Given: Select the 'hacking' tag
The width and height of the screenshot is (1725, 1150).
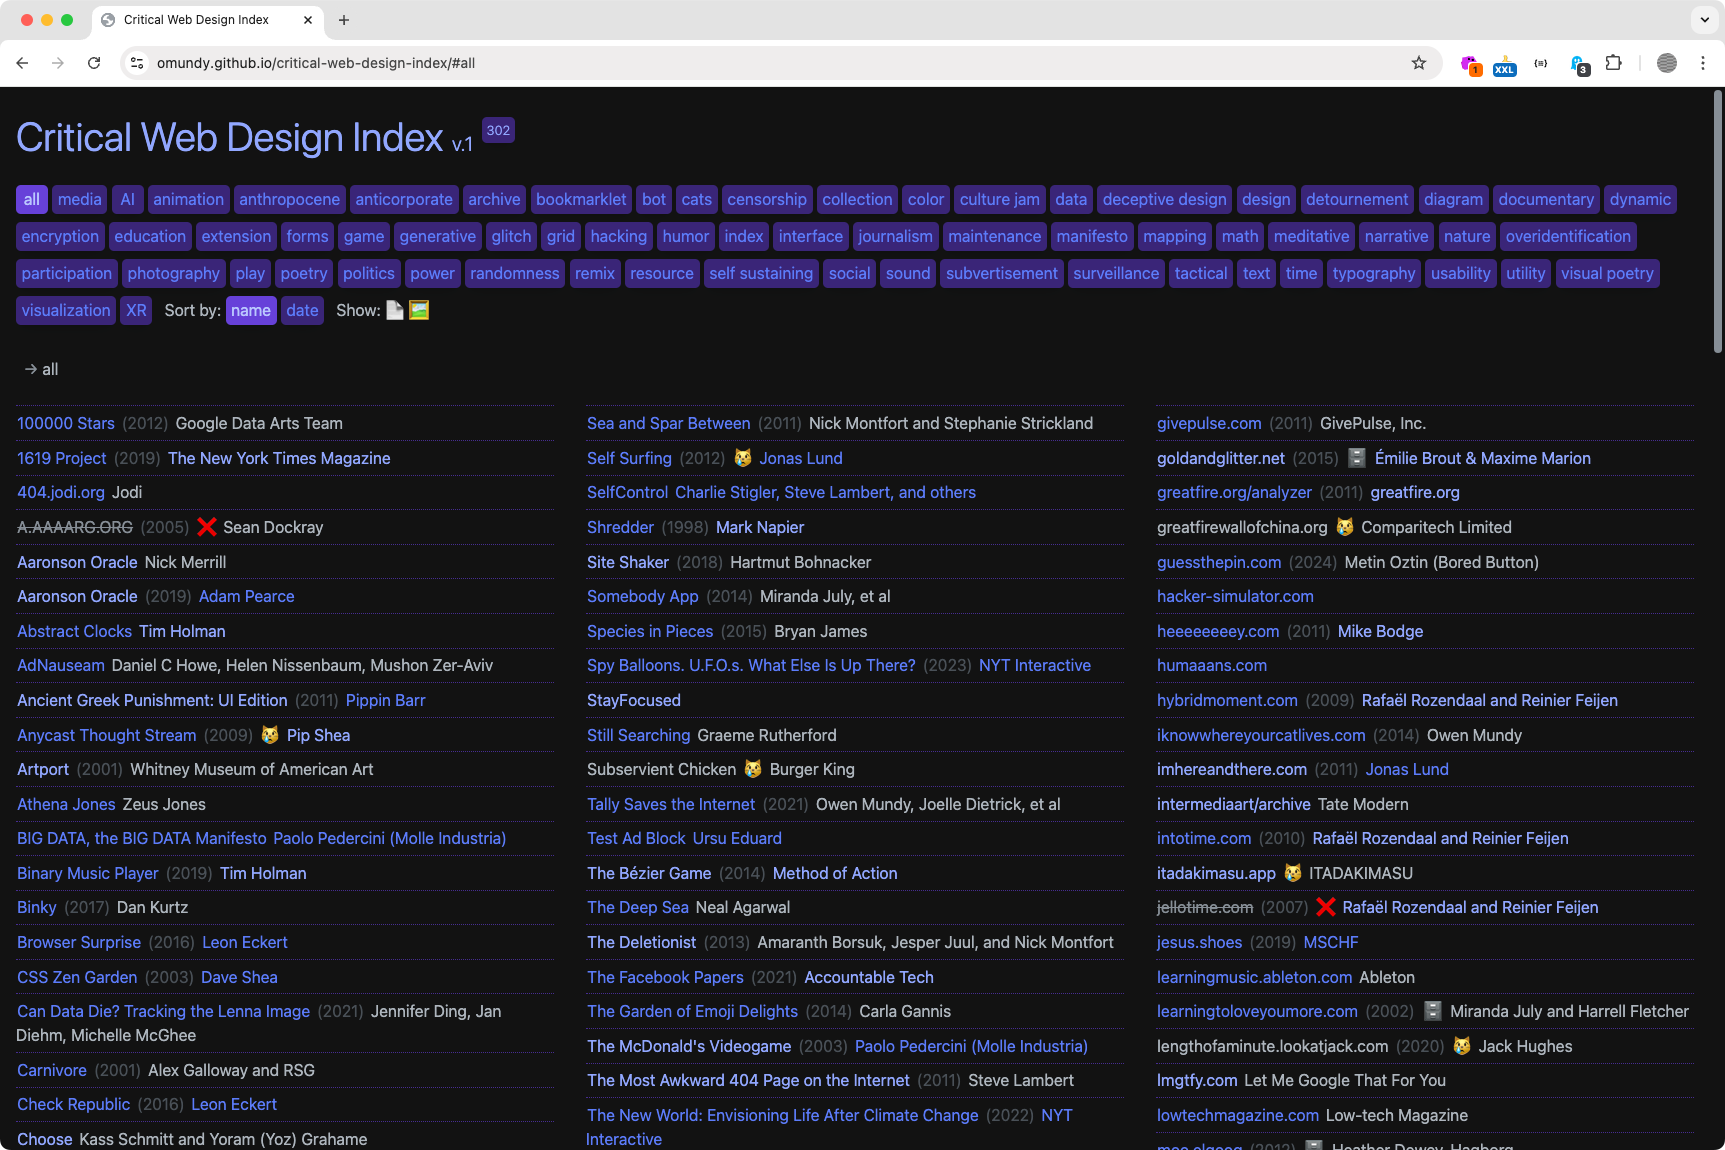Looking at the screenshot, I should click(619, 237).
